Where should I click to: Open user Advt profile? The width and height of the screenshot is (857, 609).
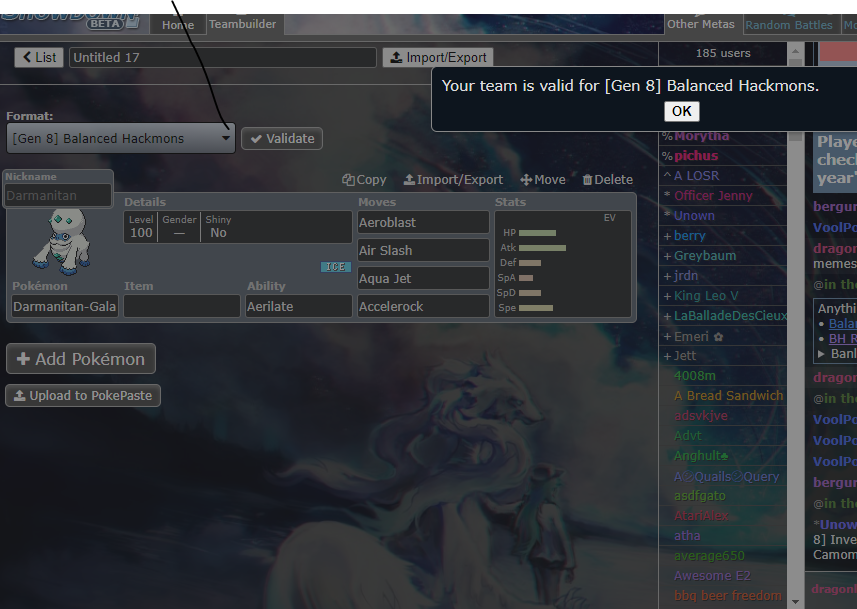tap(688, 436)
